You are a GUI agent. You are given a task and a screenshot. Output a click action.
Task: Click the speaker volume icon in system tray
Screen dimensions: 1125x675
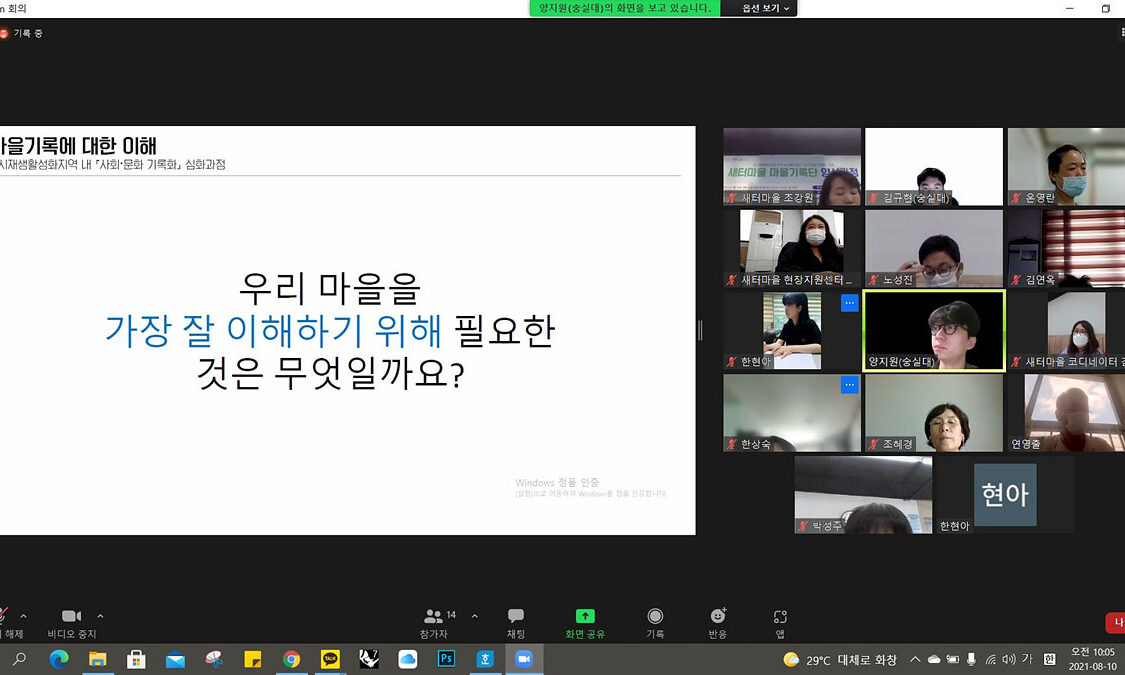point(1008,660)
